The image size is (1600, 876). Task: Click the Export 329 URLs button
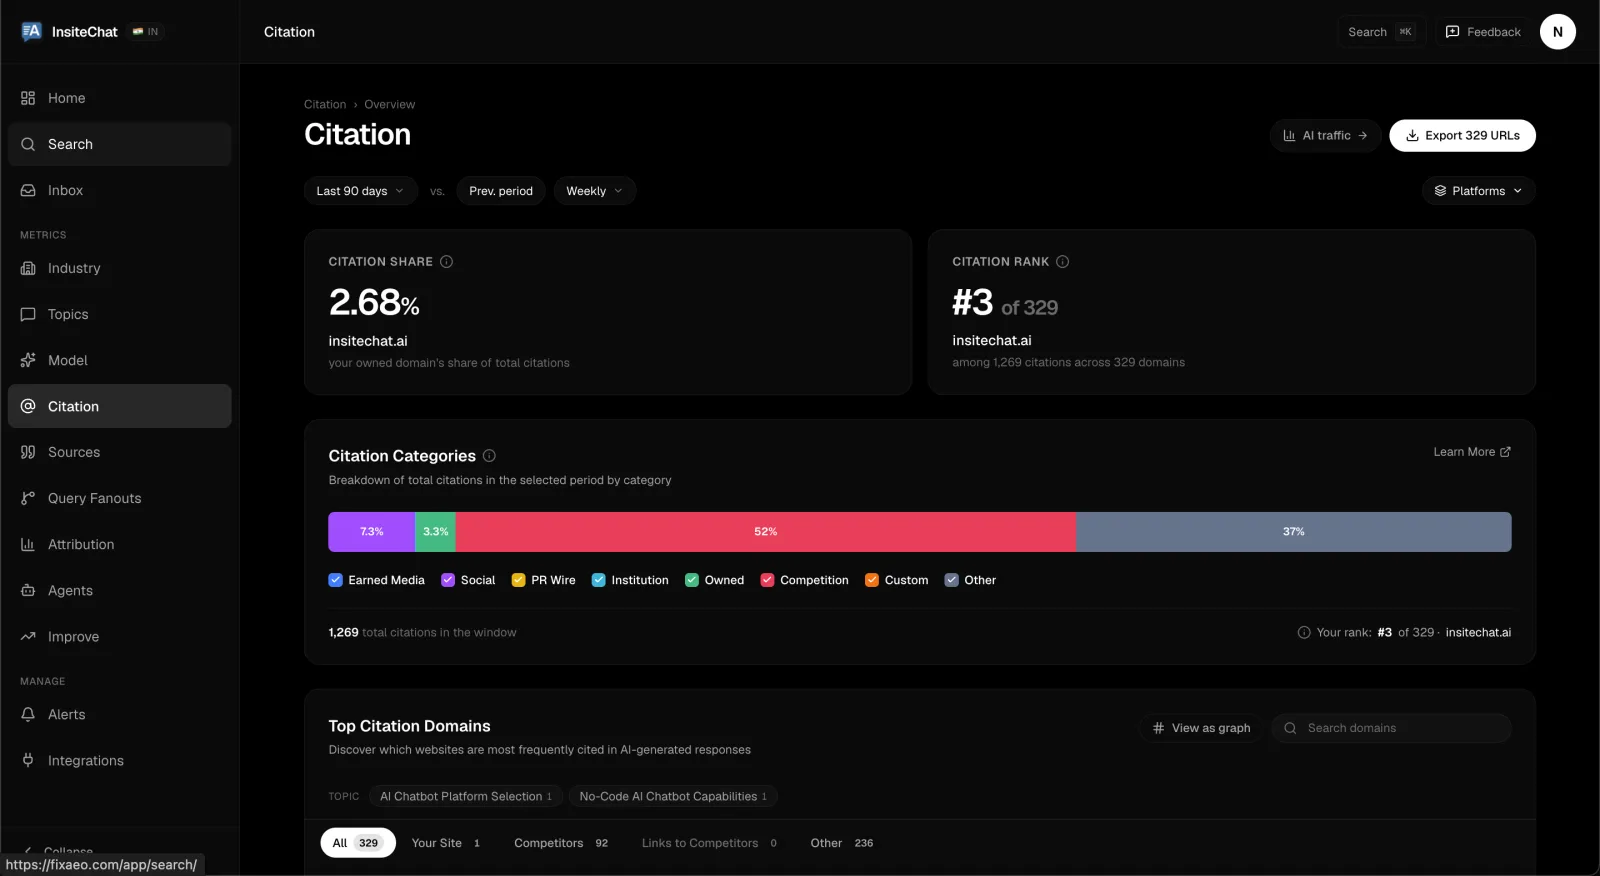point(1462,136)
